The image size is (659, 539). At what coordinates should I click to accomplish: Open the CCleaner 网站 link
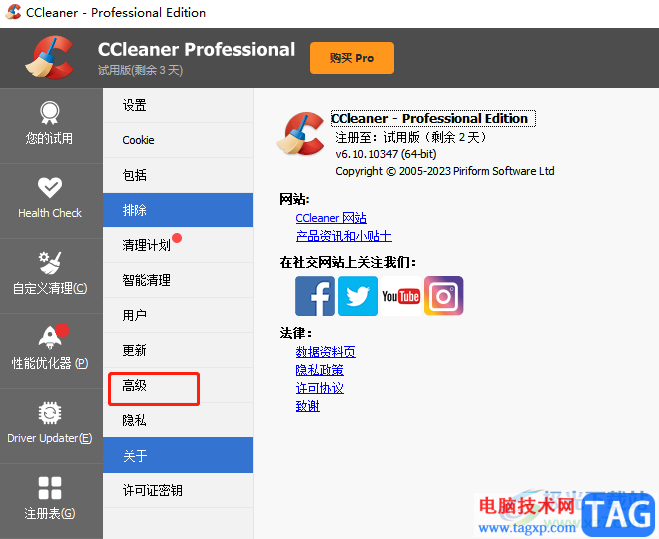click(x=331, y=218)
